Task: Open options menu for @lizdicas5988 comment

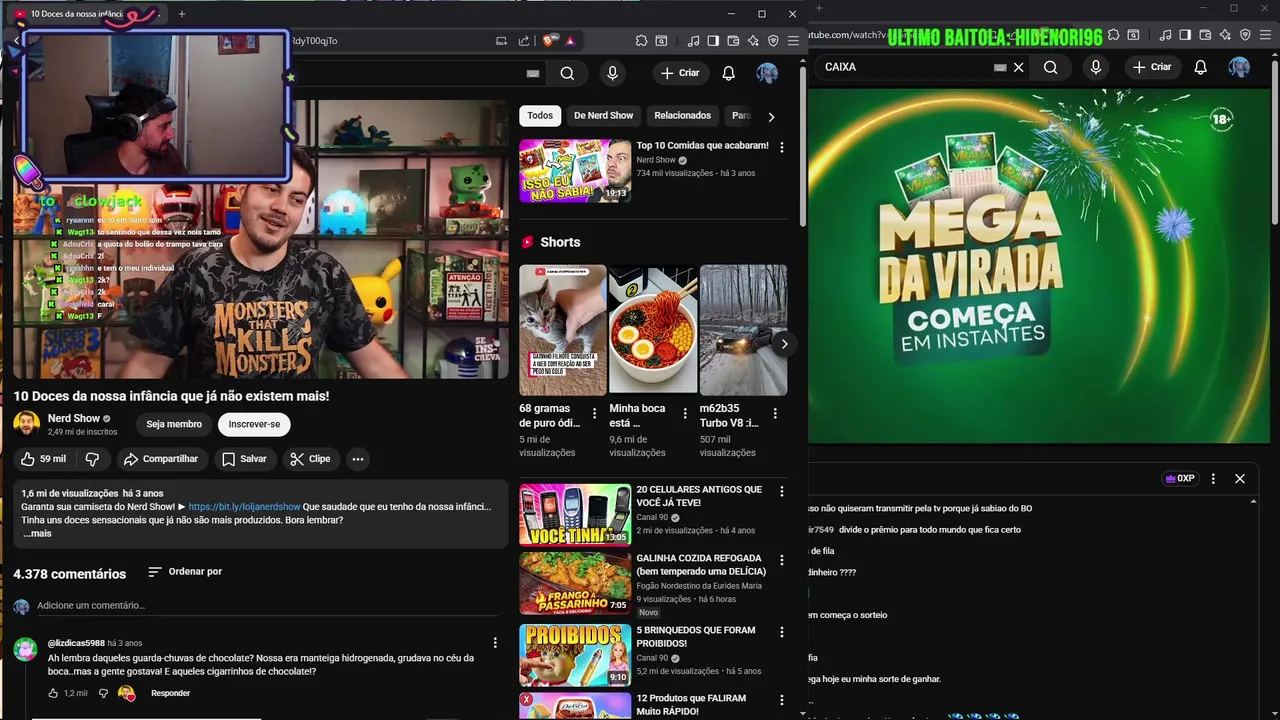Action: click(494, 643)
